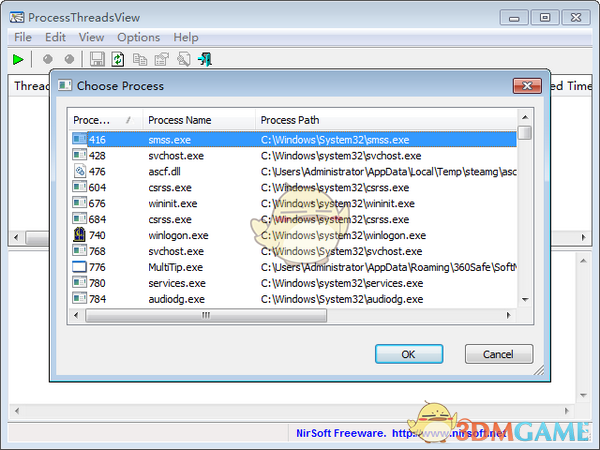Click the wininit.exe row icon
The width and height of the screenshot is (600, 450).
[x=80, y=203]
